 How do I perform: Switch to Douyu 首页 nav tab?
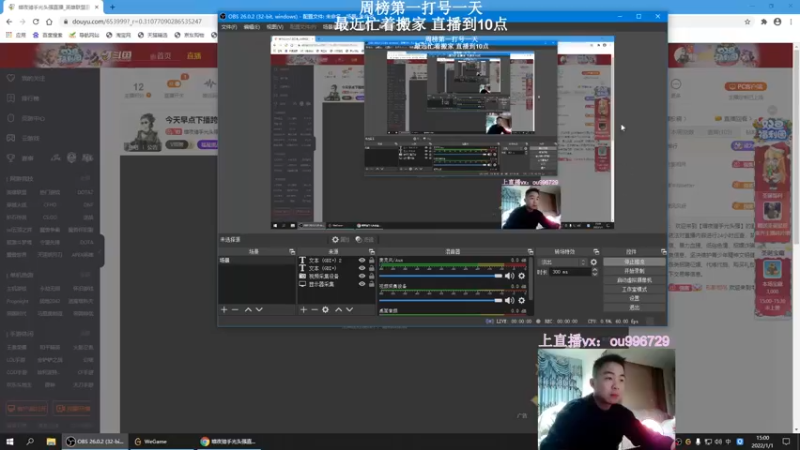point(161,56)
